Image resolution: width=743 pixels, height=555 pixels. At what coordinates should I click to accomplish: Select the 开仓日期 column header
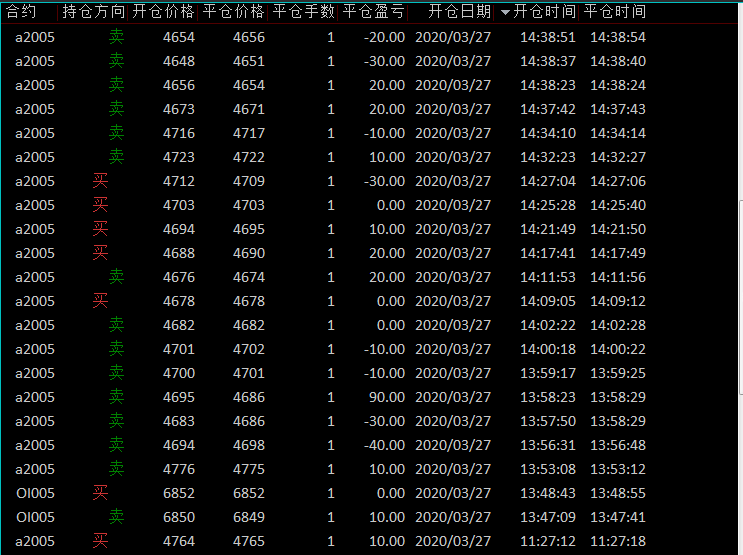tap(459, 12)
